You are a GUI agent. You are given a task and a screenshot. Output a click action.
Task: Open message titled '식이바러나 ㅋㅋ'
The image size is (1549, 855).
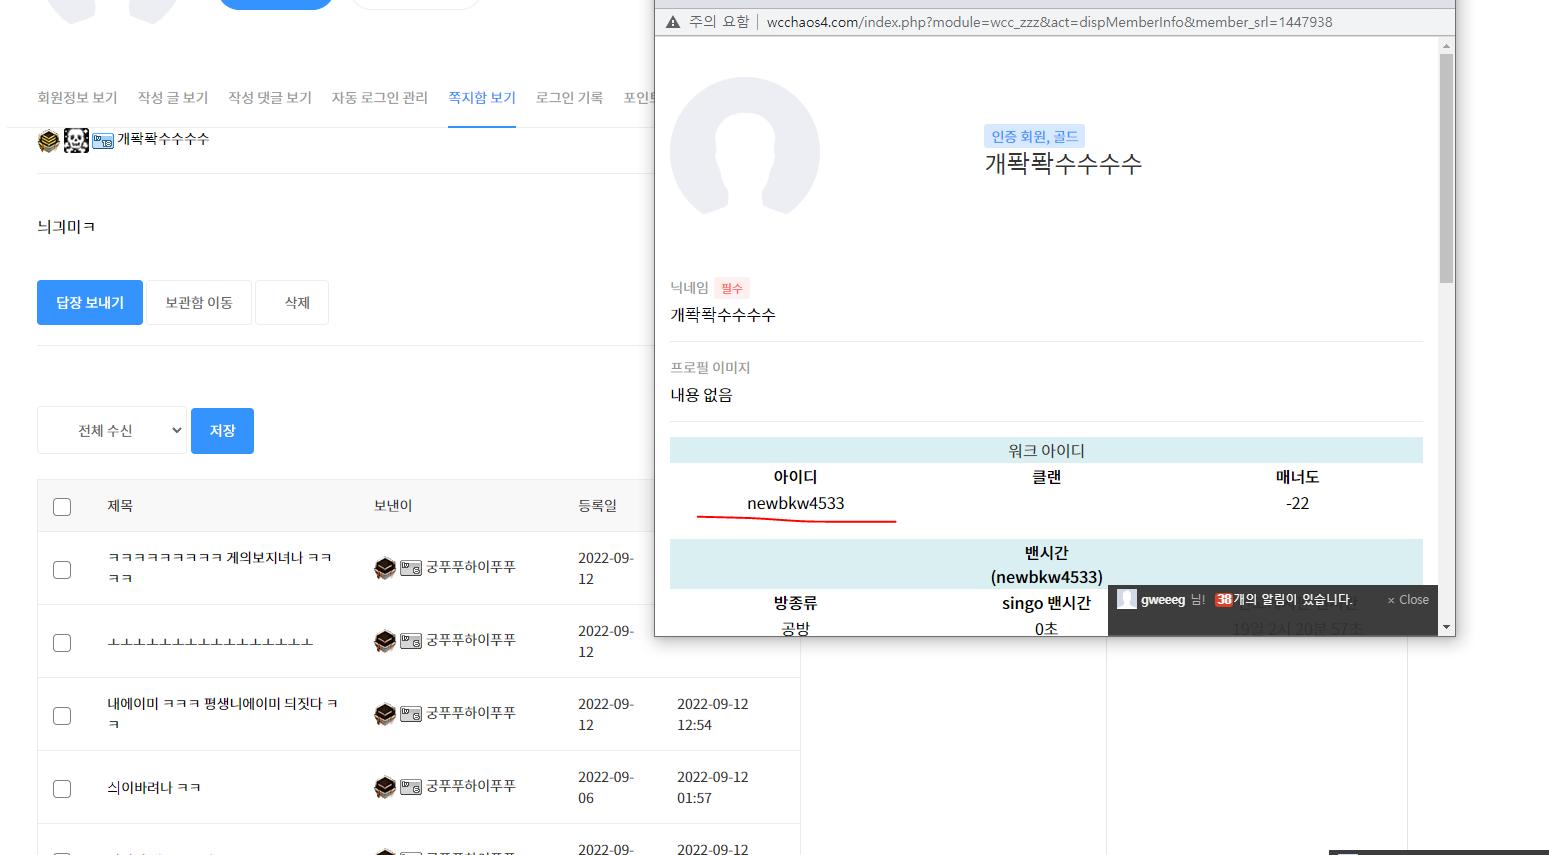[154, 788]
